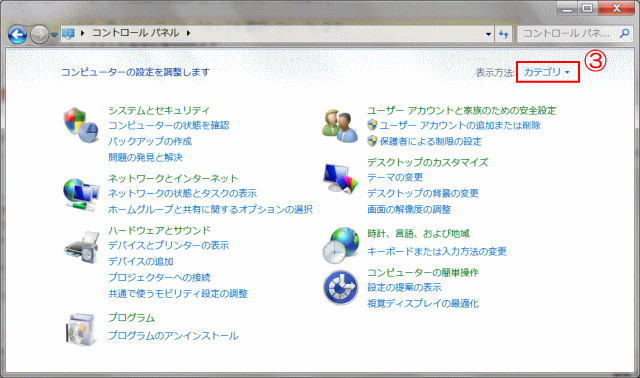The image size is (640, 378).
Task: Open ネットワークの状態とタスクの表示 link
Action: coord(182,193)
